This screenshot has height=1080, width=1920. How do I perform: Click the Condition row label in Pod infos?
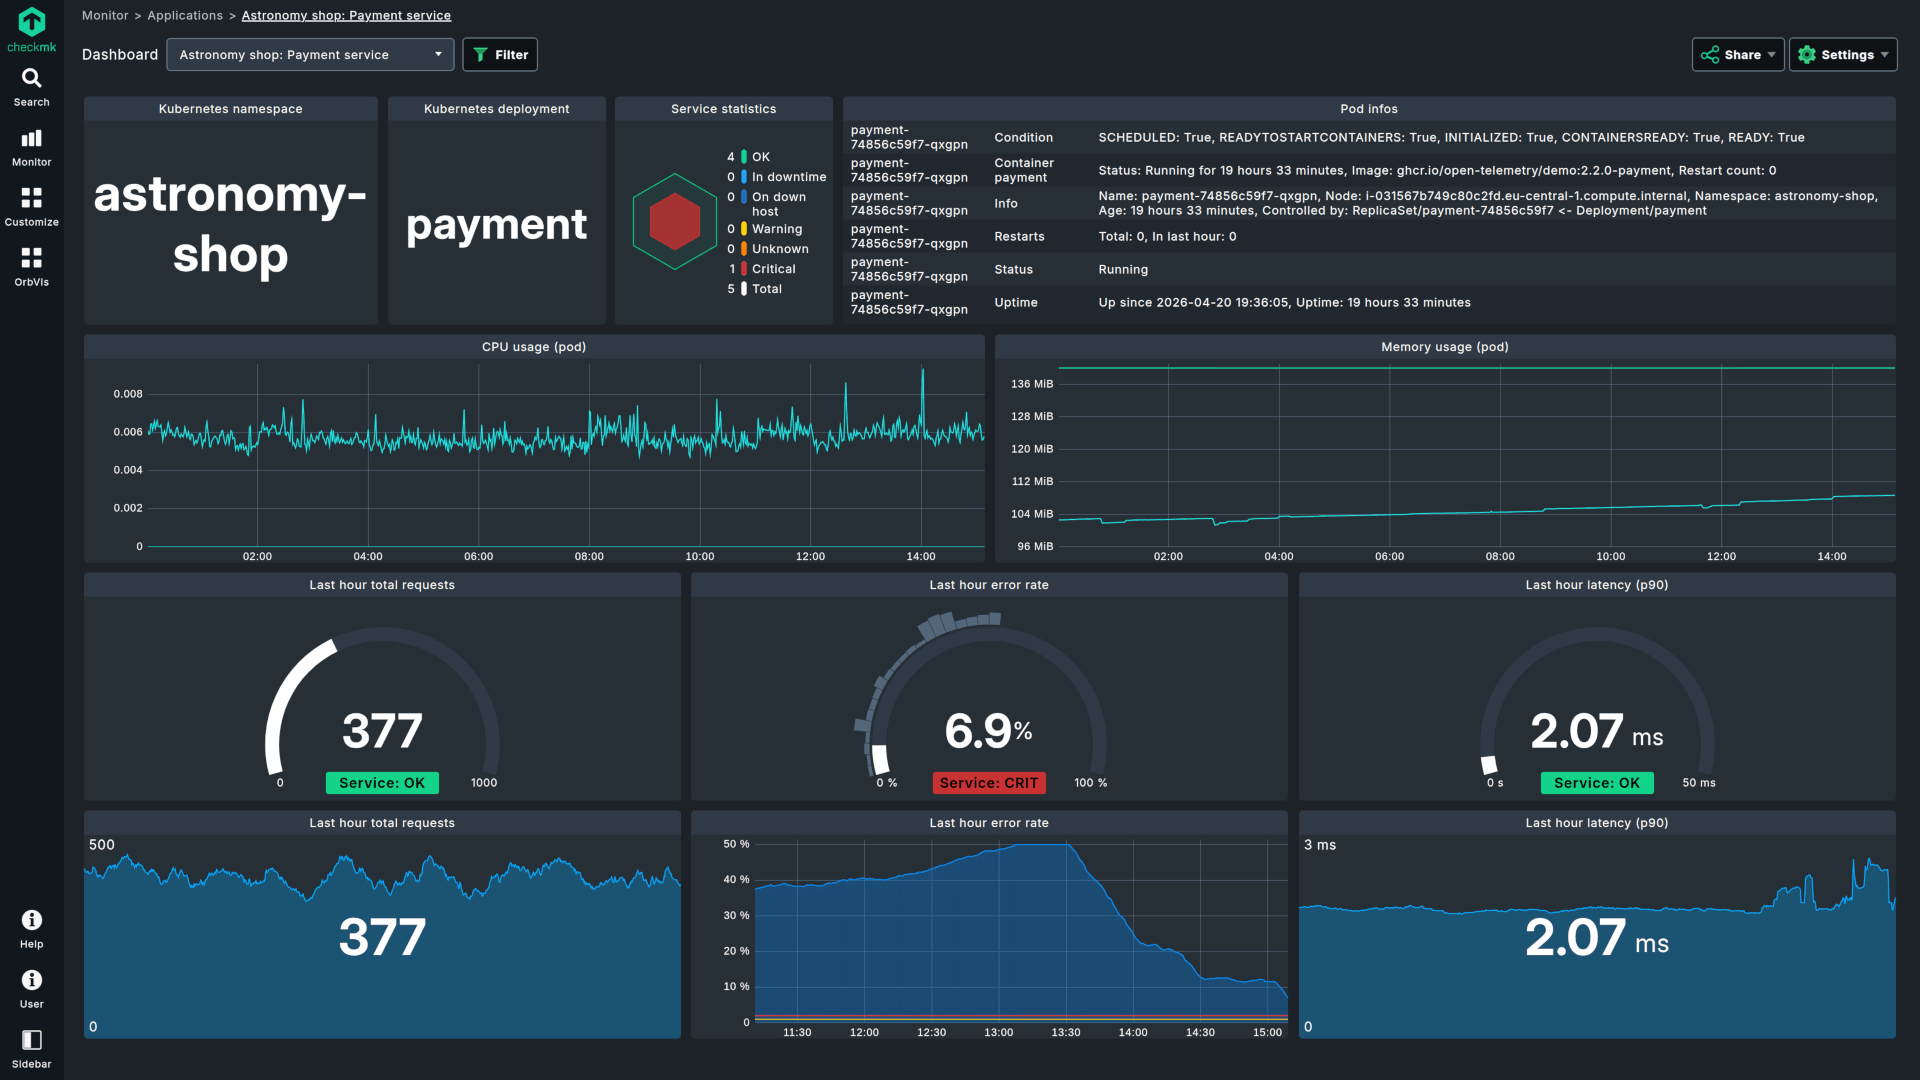[x=1023, y=138]
